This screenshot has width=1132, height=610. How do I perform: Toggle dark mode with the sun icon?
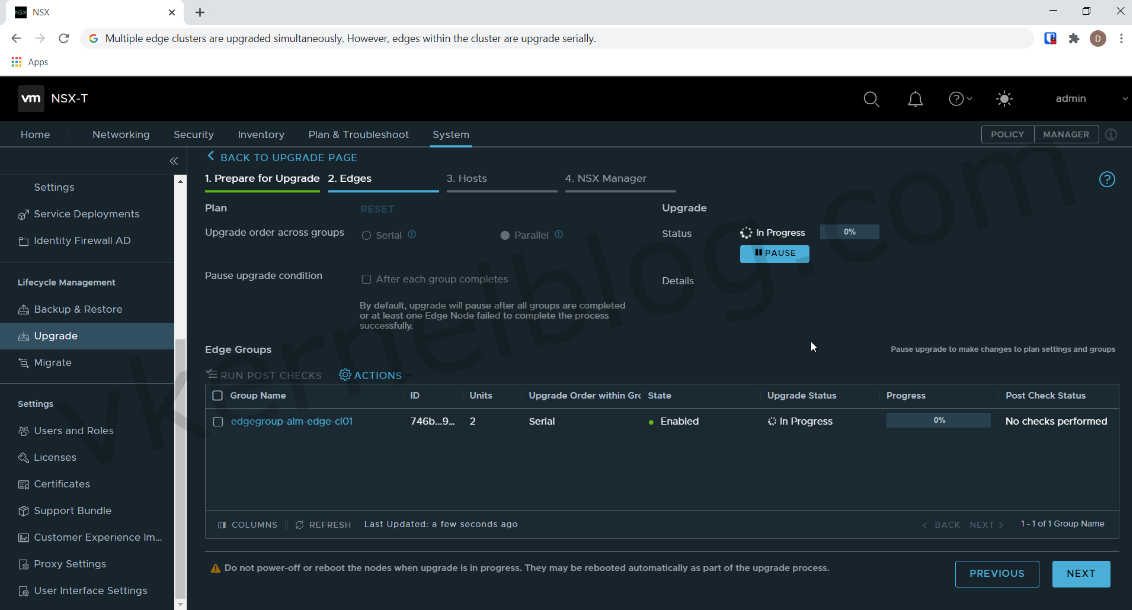(1004, 99)
